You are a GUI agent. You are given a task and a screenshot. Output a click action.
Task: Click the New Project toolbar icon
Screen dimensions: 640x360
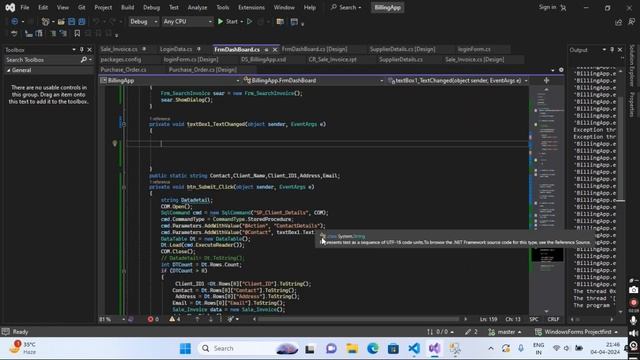45,21
